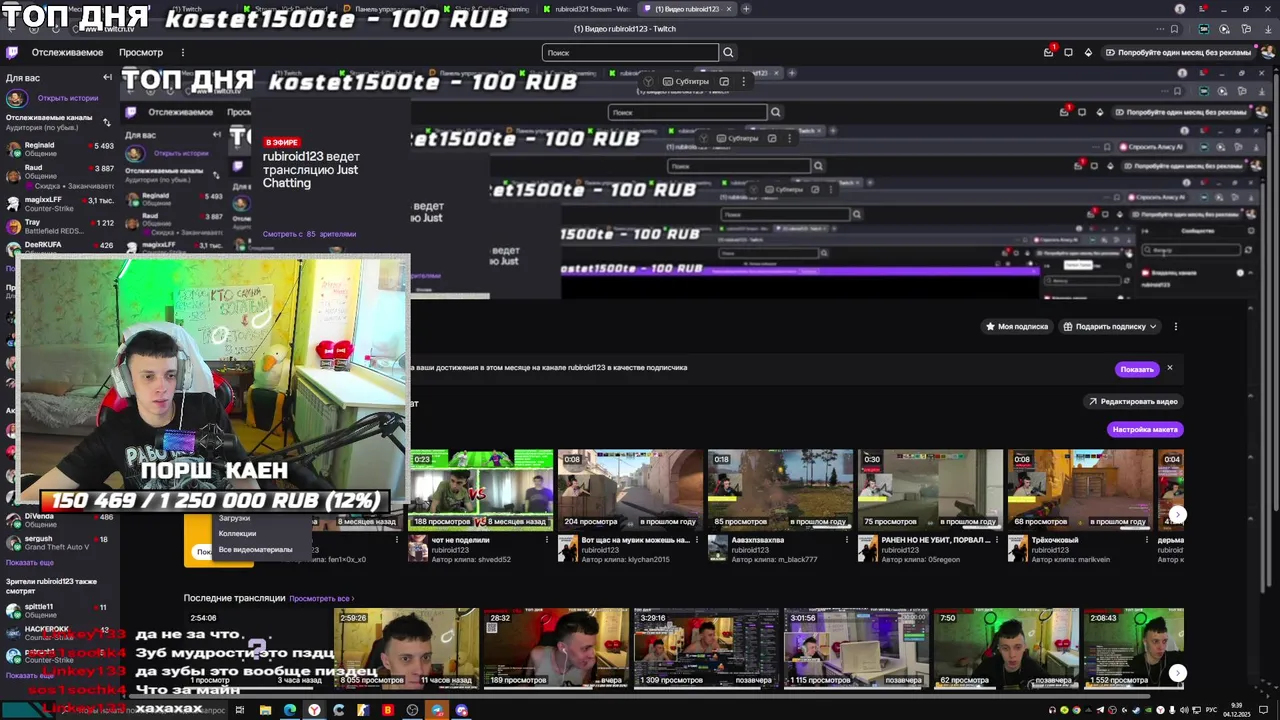Open options for clip 'Аавзхпзвахлва'
Viewport: 1280px width, 720px height.
click(x=847, y=540)
